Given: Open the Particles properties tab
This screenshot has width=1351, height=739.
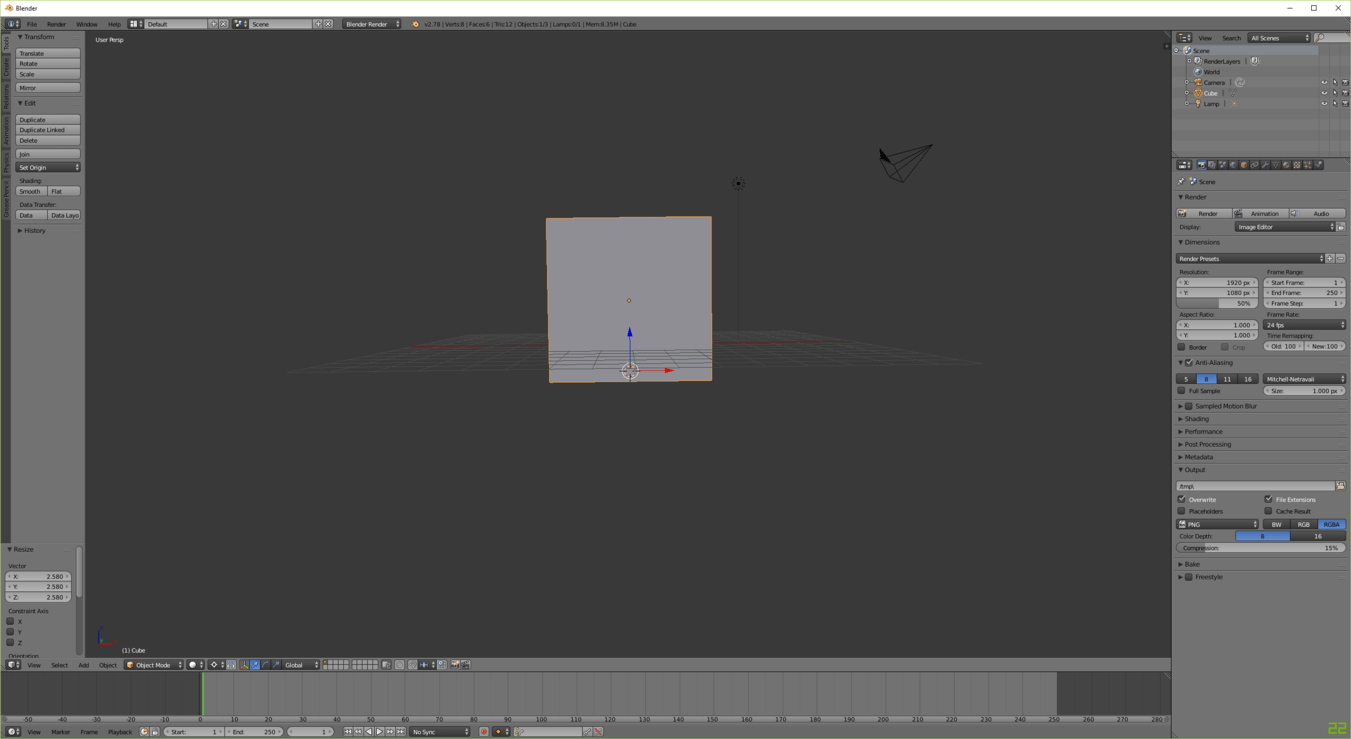Looking at the screenshot, I should click(1307, 165).
